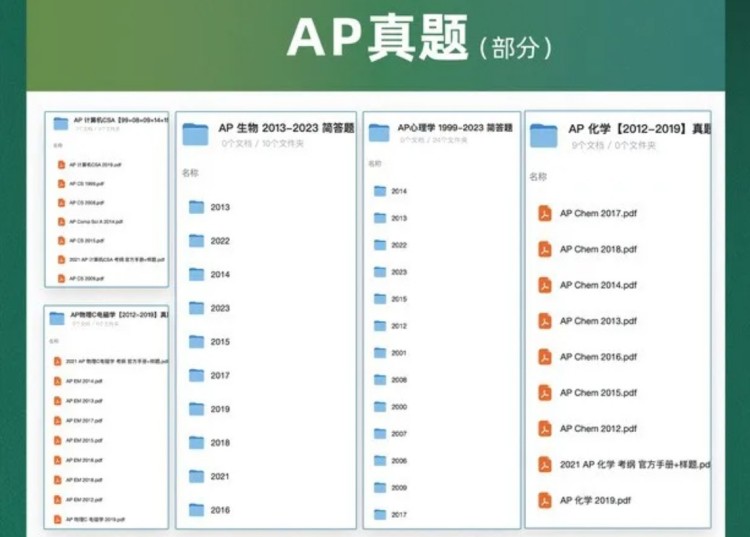Click the PDF icon for AP Chem 2017.pdf
The image size is (750, 537).
[x=545, y=213]
